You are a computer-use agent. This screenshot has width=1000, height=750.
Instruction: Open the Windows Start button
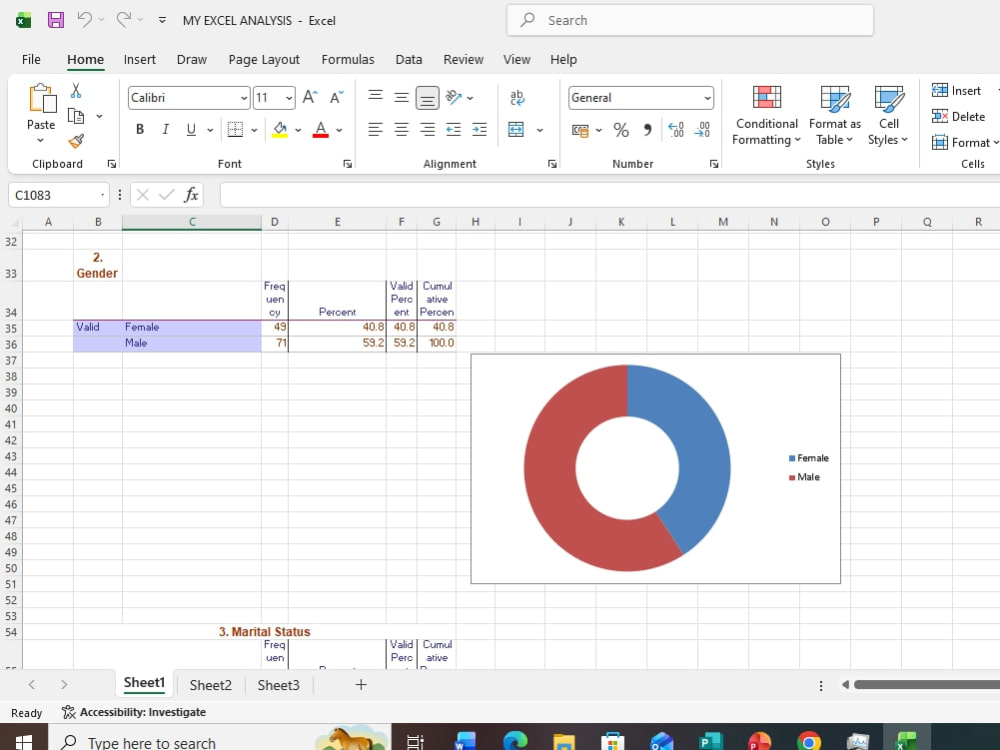click(x=24, y=740)
